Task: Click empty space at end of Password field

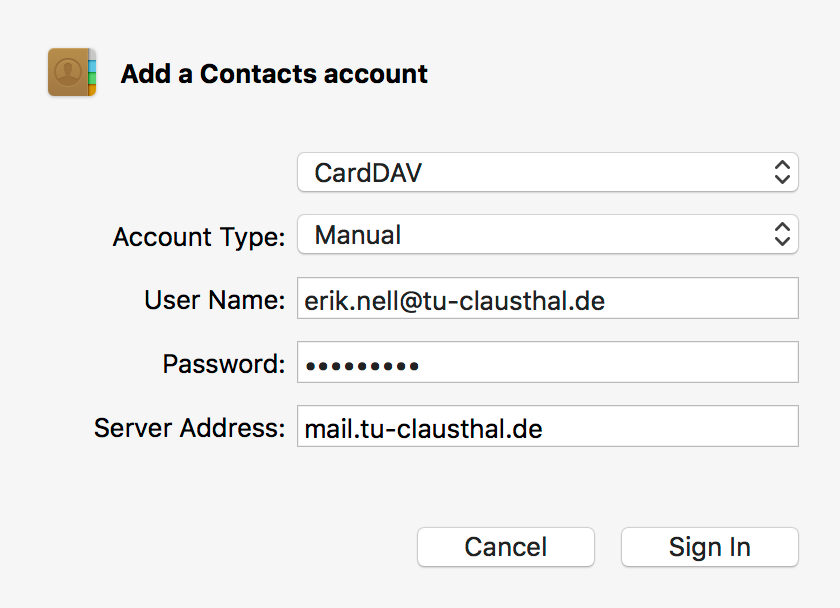Action: tap(608, 362)
